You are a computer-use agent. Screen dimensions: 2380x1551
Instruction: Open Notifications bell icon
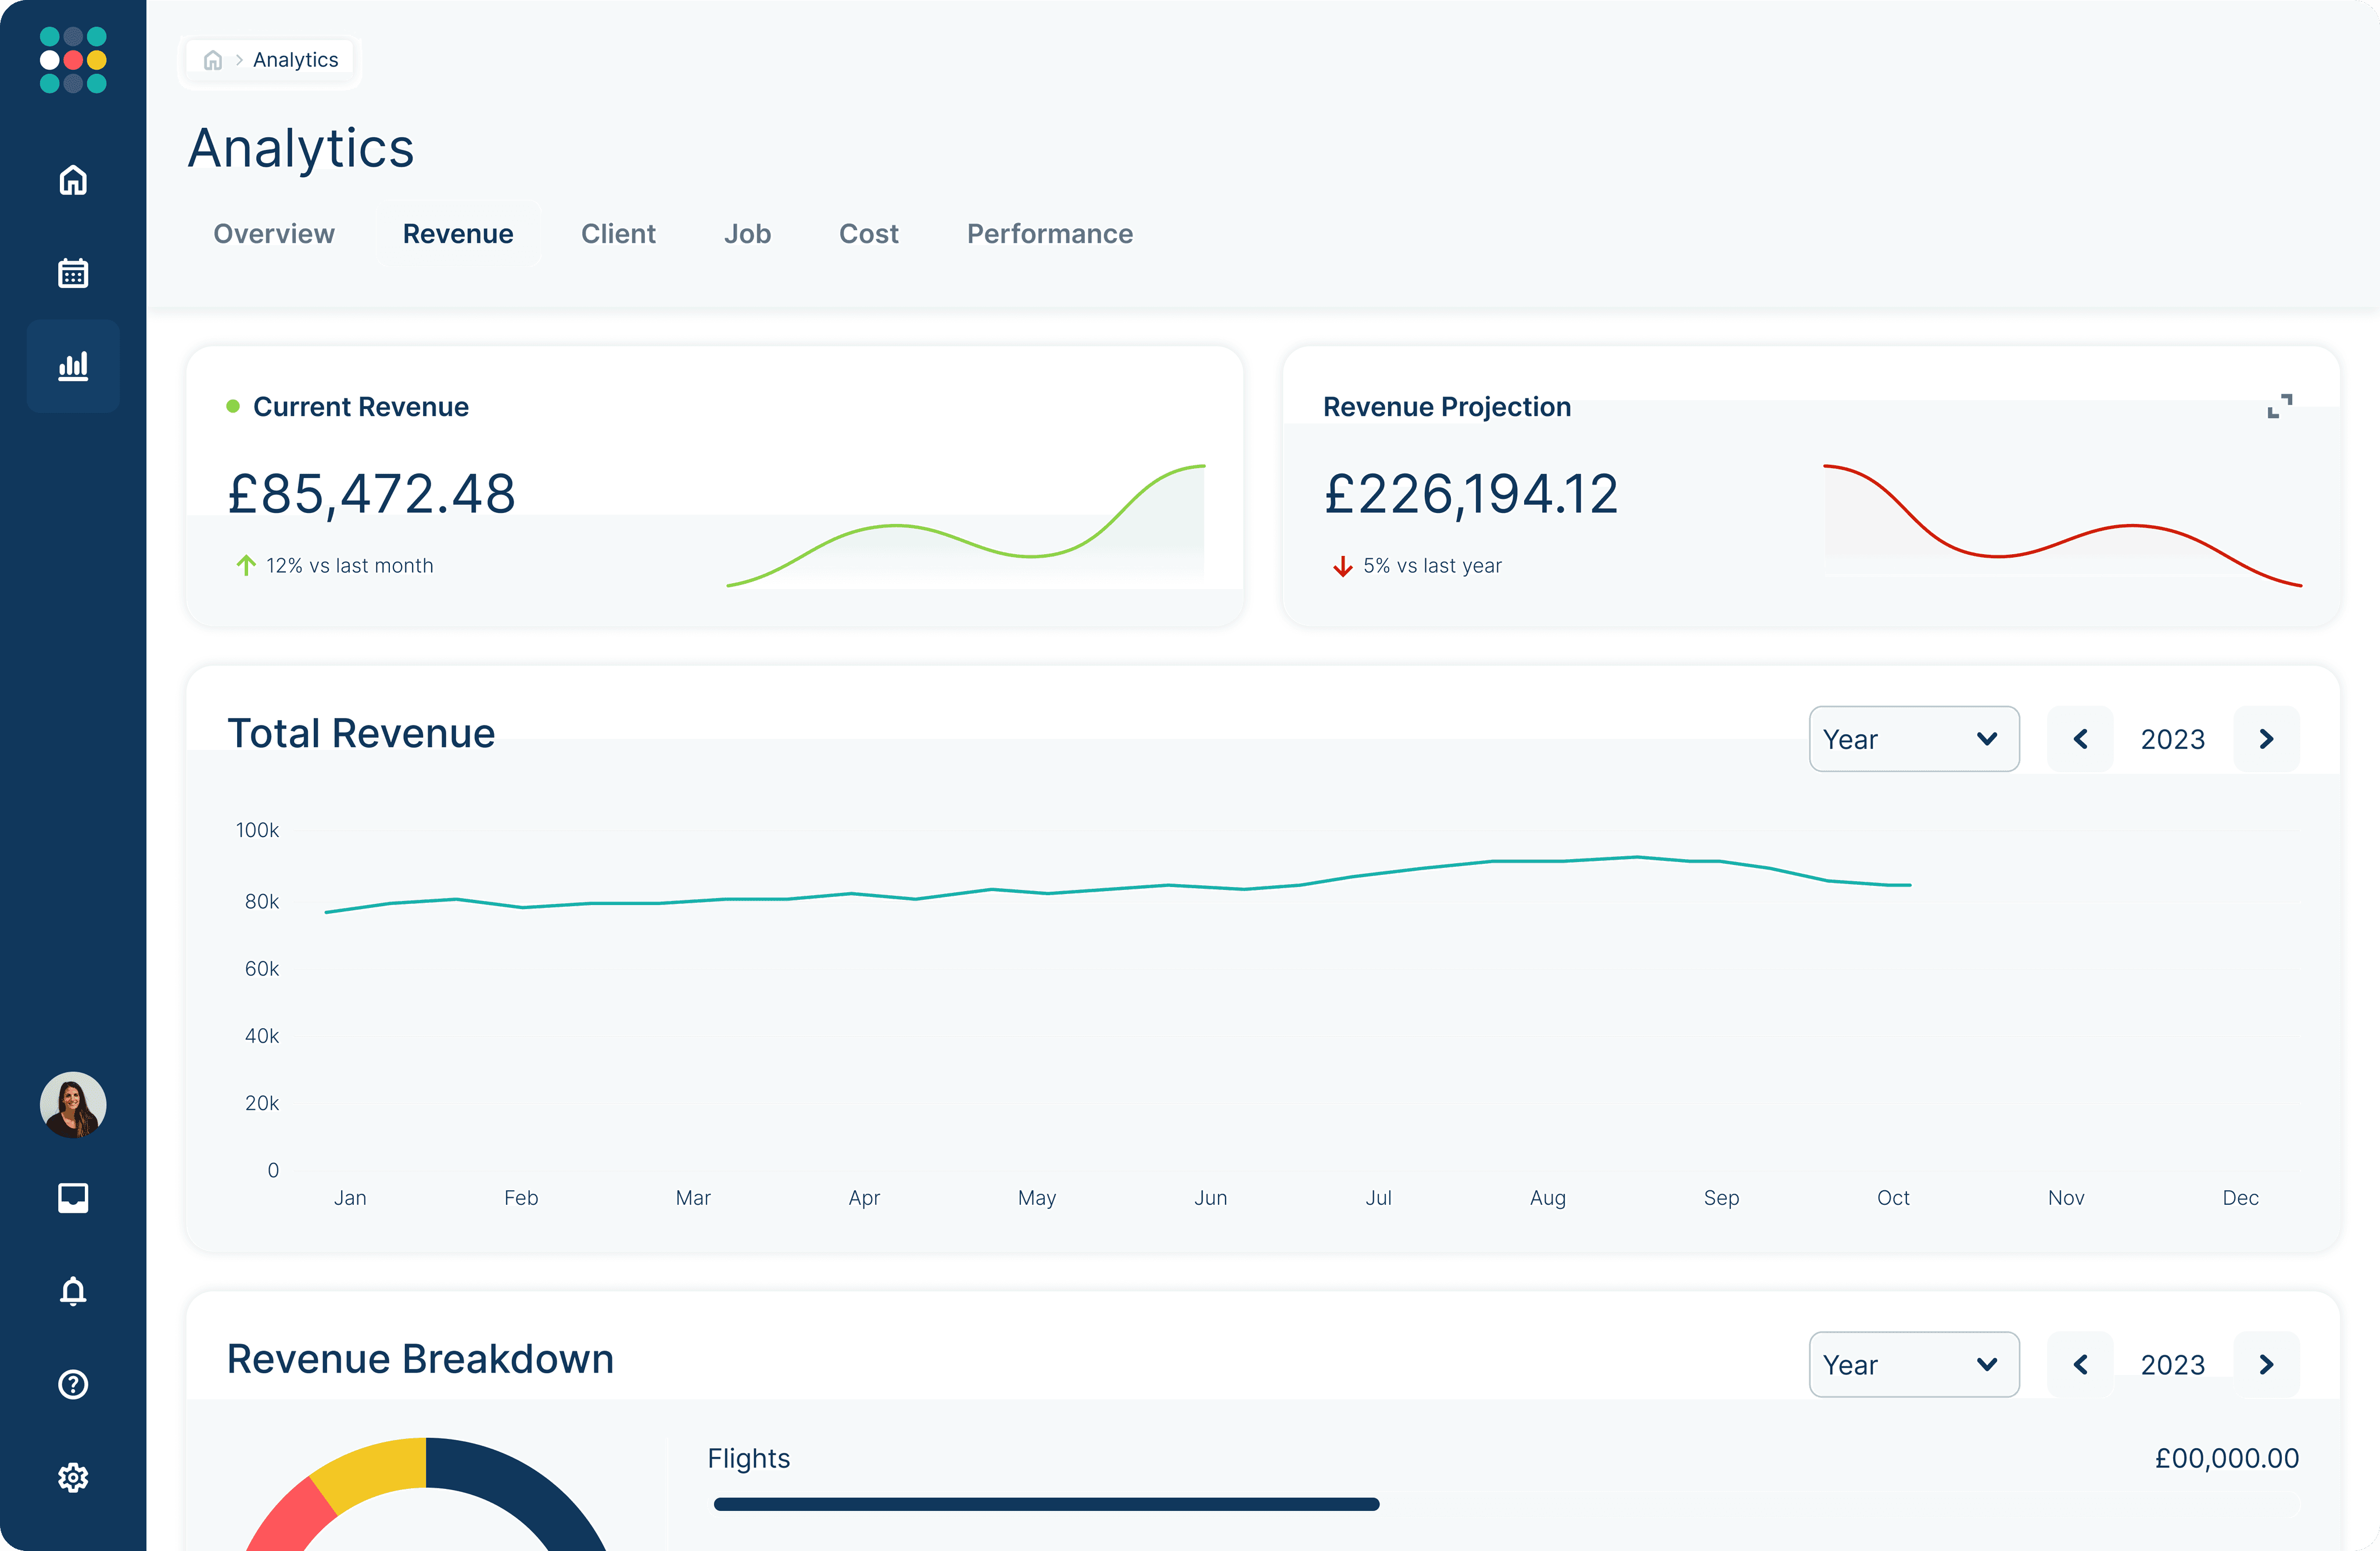(73, 1291)
